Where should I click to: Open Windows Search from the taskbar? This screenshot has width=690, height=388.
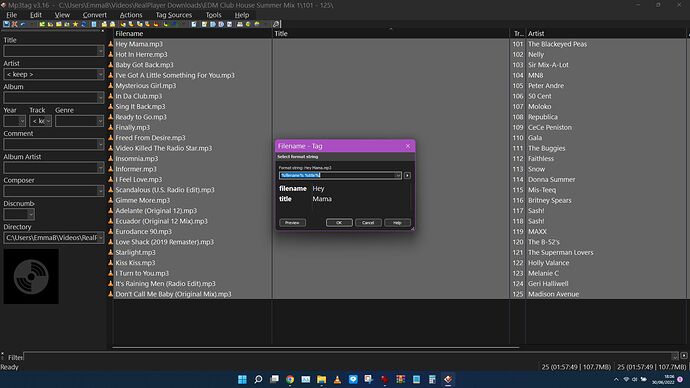pyautogui.click(x=258, y=379)
